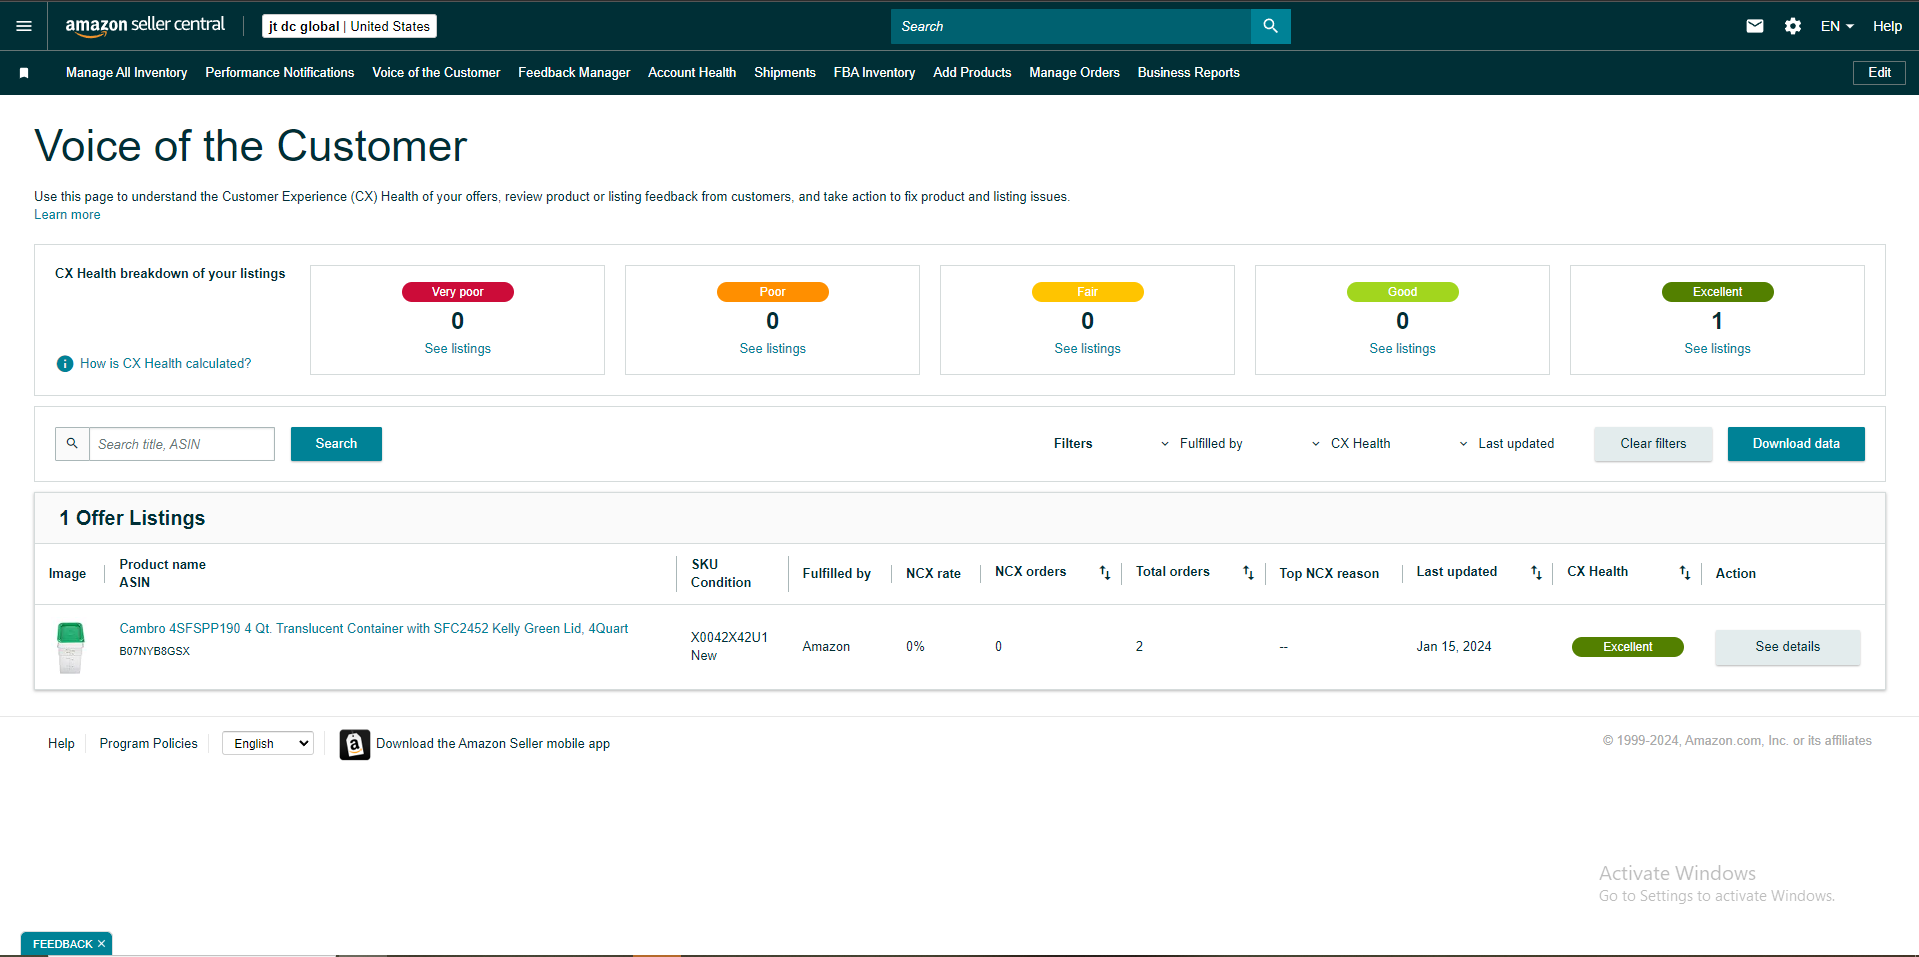
Task: Click the Help link in header
Action: click(x=1887, y=26)
